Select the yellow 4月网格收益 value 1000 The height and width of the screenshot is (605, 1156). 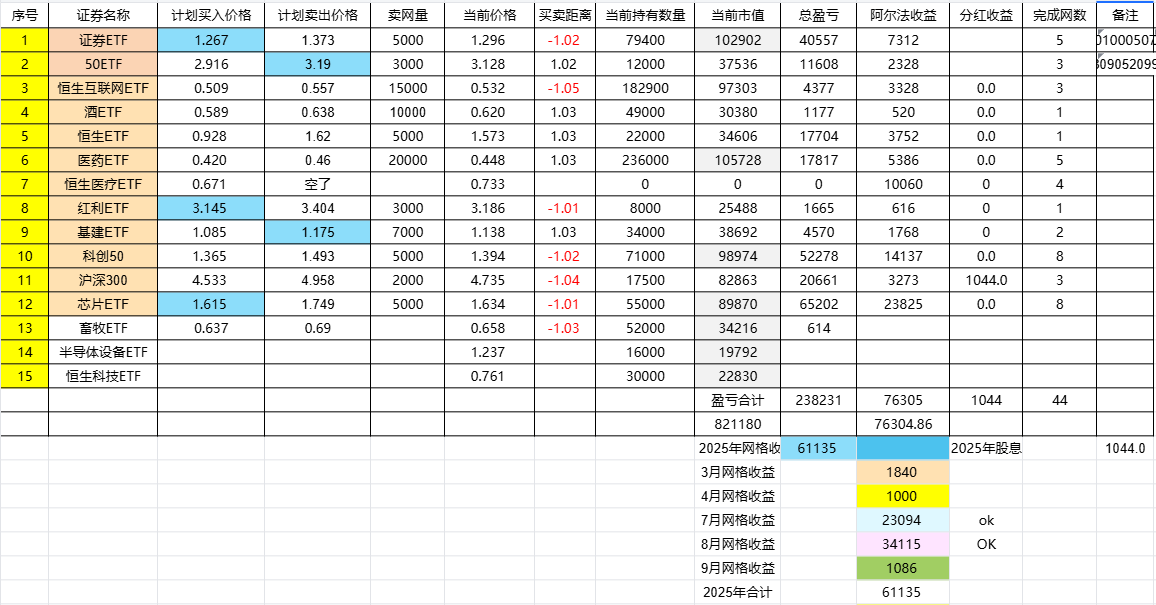(902, 496)
